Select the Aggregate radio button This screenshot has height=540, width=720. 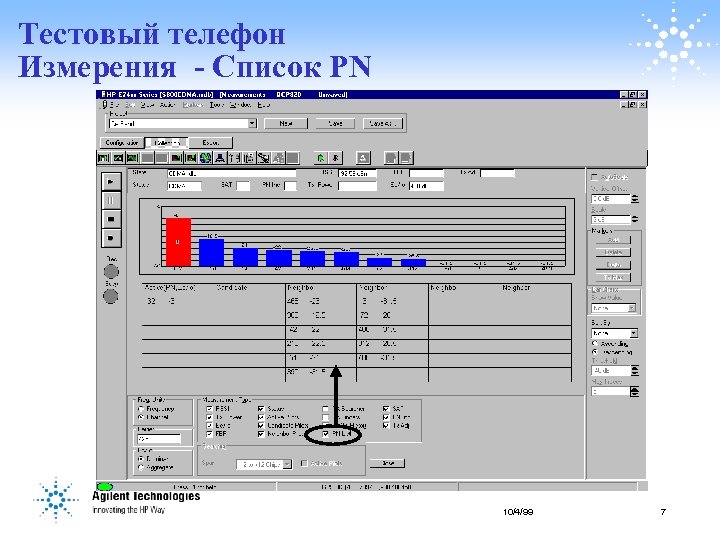click(x=141, y=467)
